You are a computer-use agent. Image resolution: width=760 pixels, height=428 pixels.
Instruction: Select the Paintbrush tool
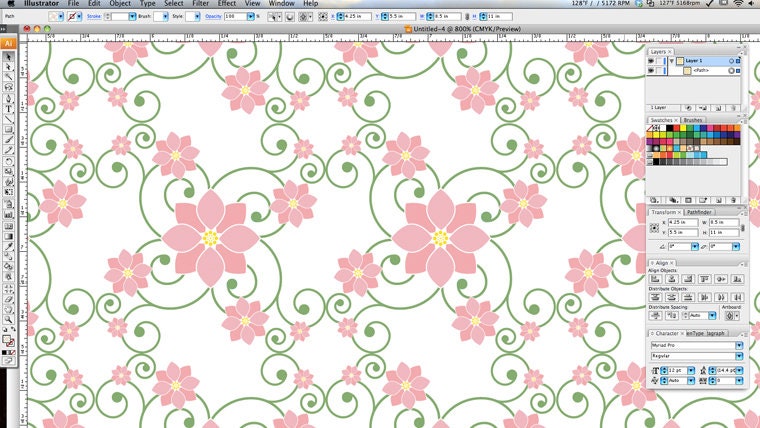coord(8,140)
